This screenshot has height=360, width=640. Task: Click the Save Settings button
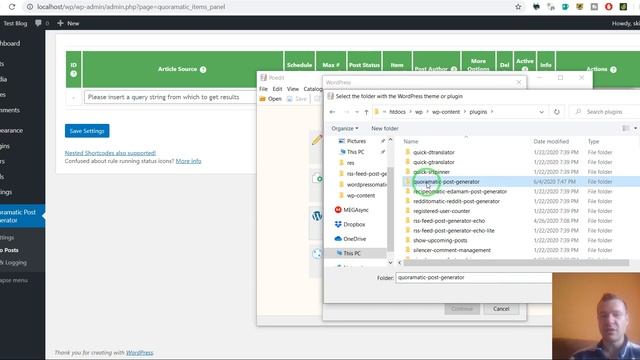click(87, 131)
